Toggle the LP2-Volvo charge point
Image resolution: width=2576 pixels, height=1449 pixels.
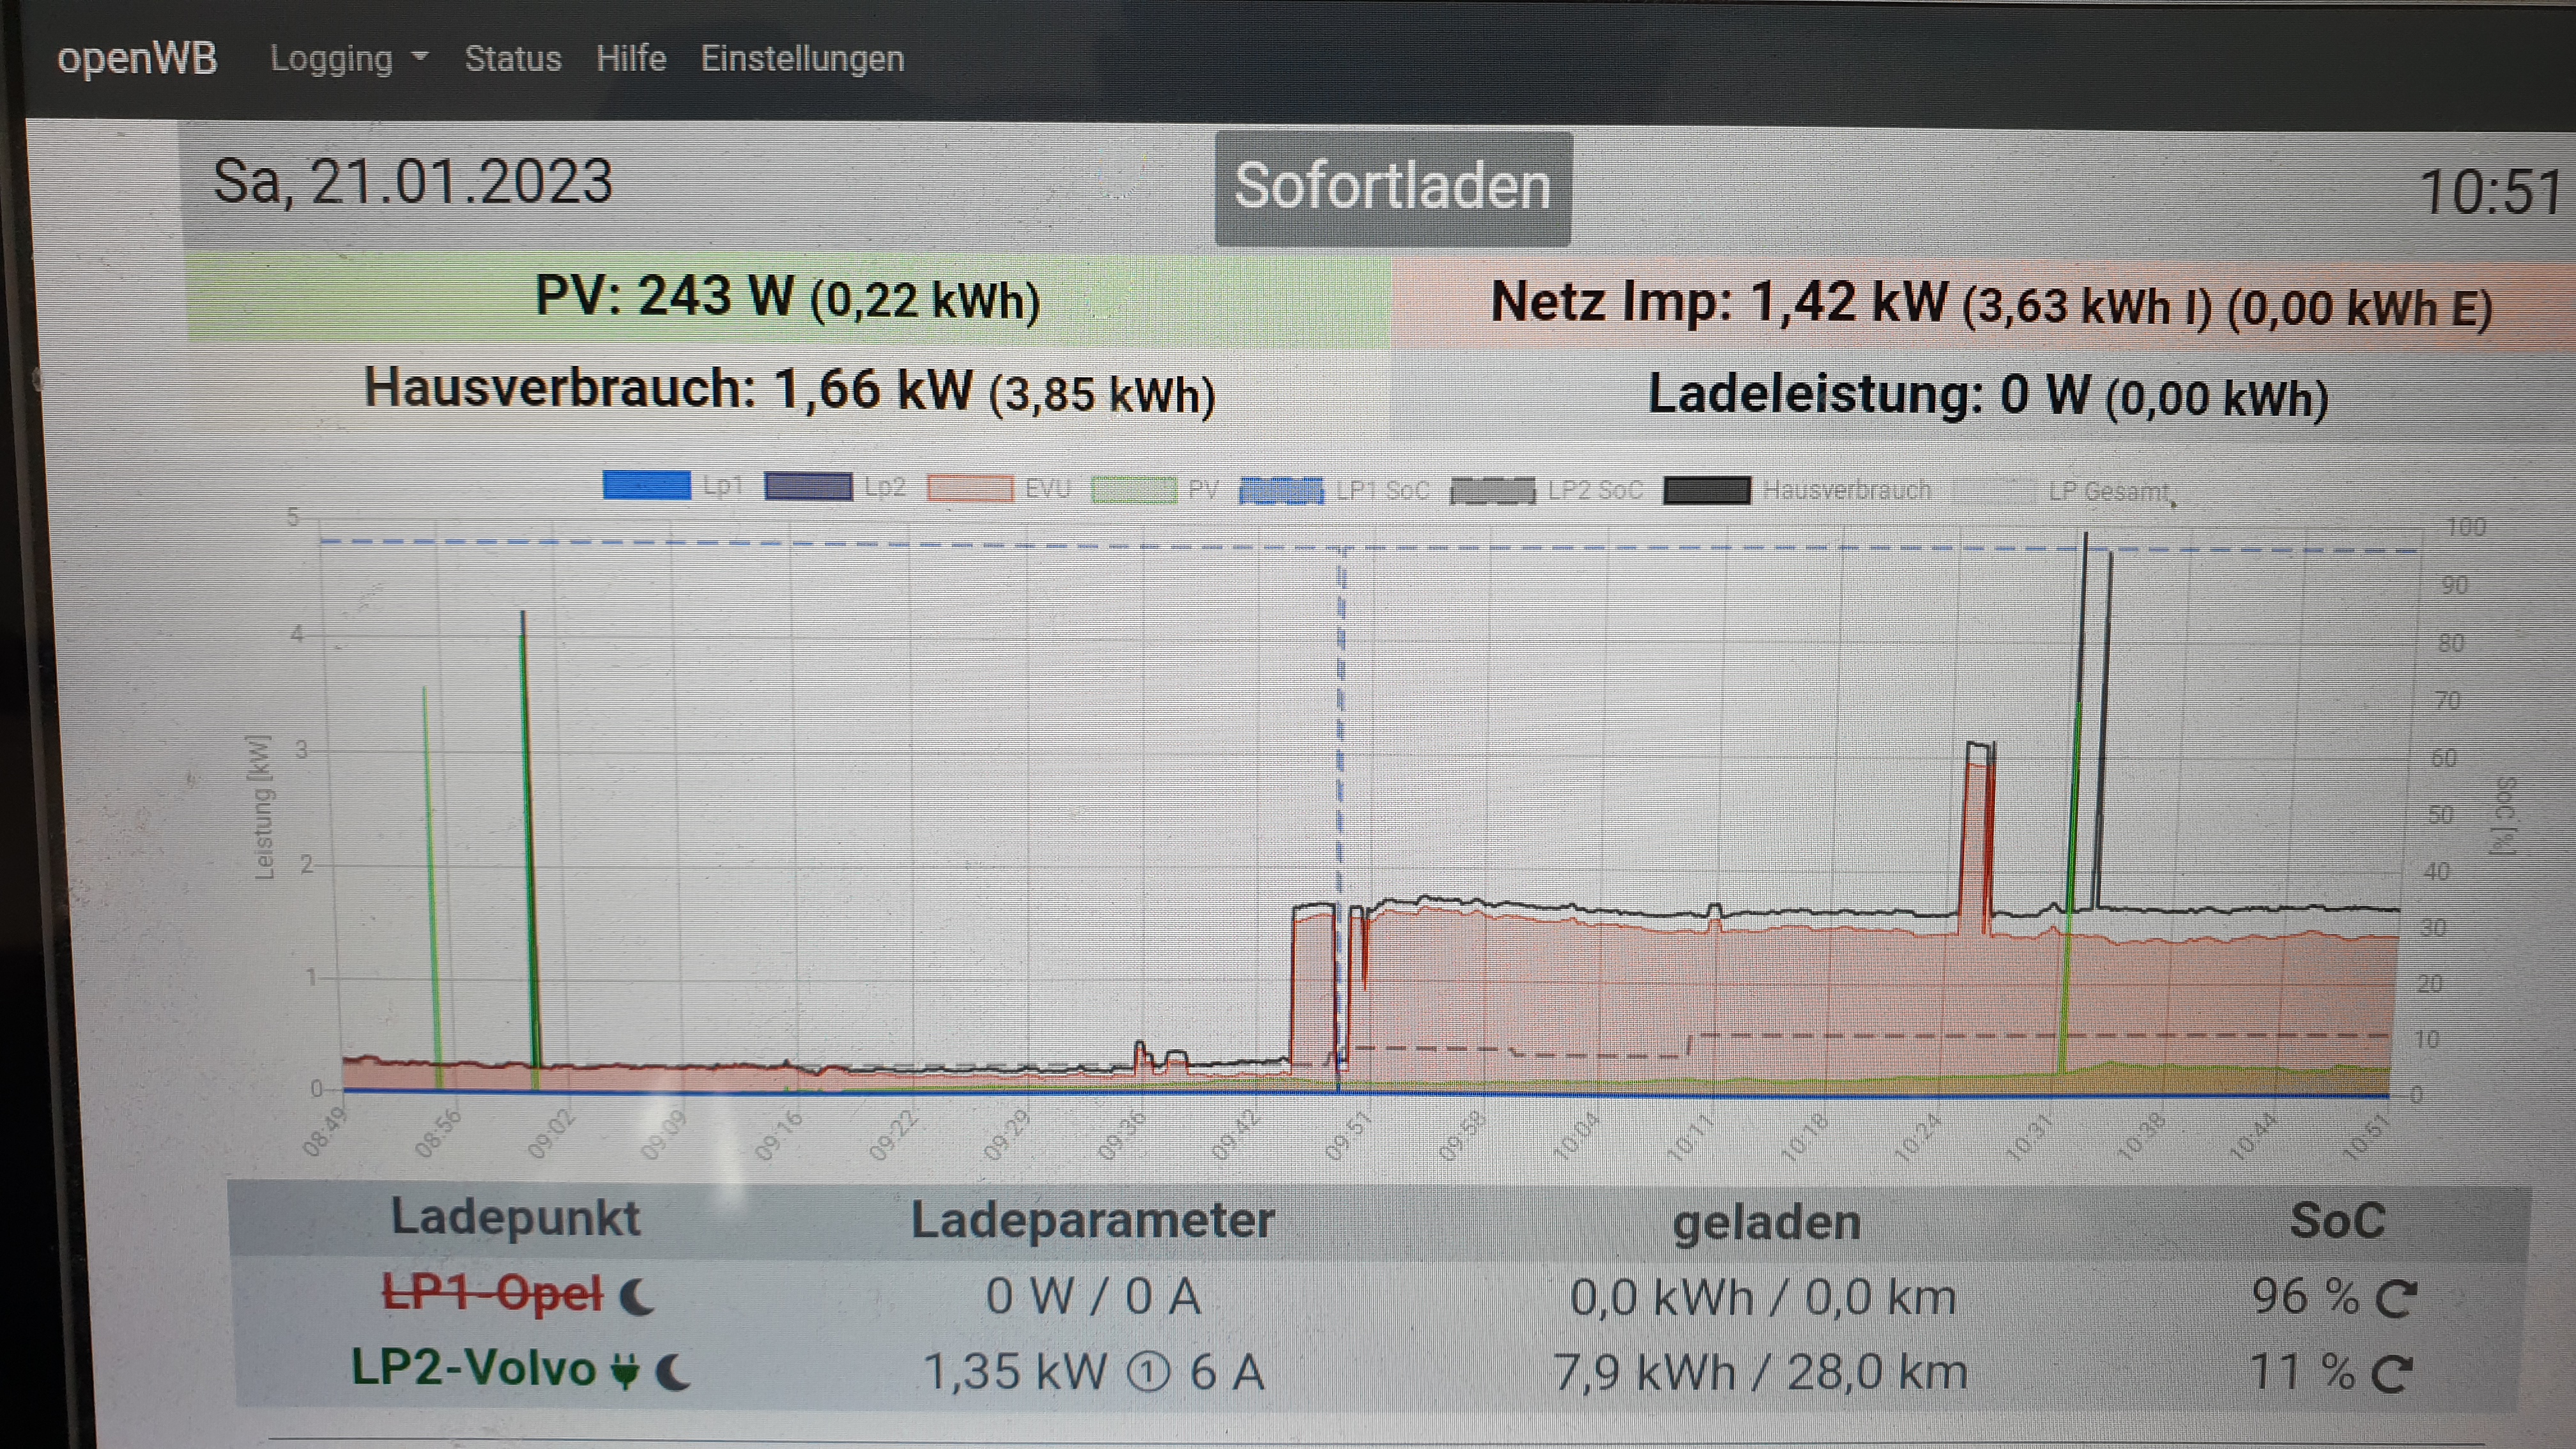tap(473, 1368)
